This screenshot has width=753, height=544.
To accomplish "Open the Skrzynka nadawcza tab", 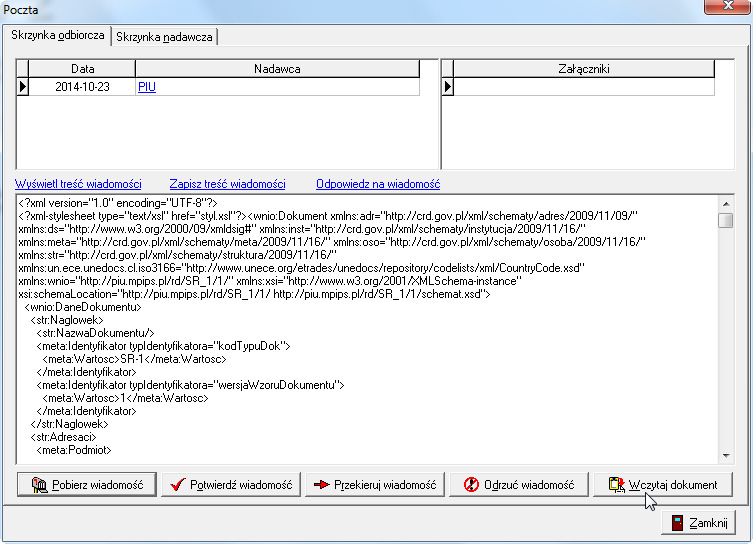I will pyautogui.click(x=164, y=37).
